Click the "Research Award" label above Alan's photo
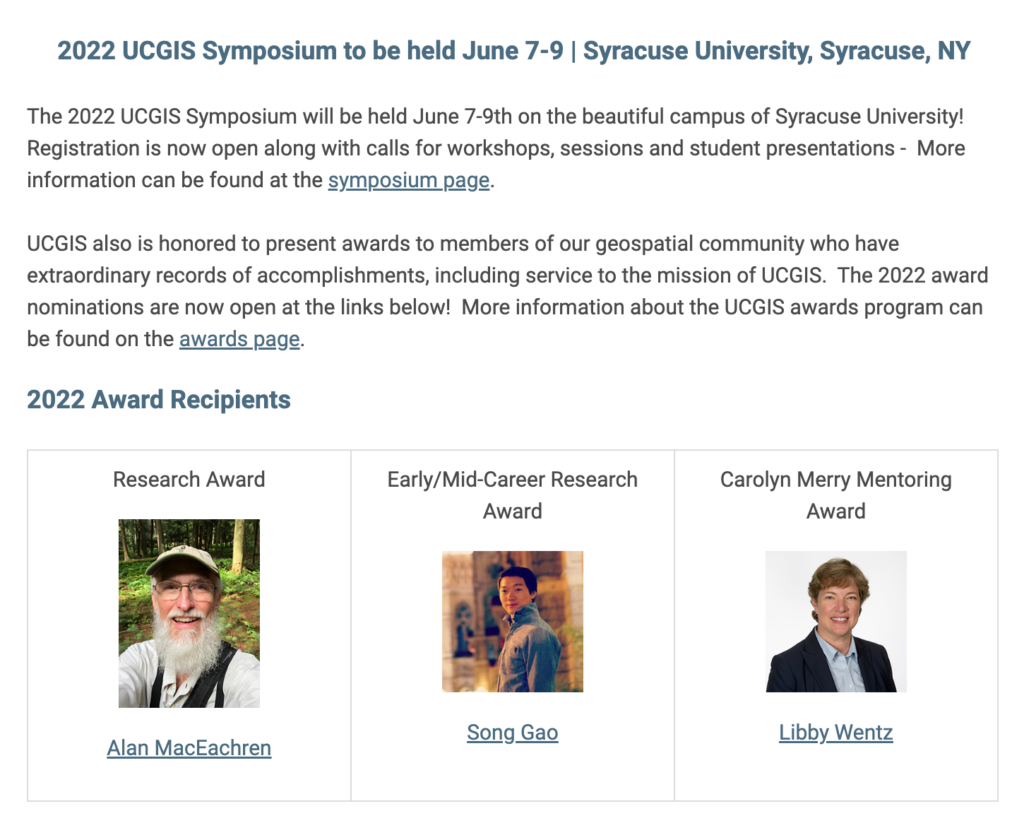The image size is (1024, 835). pos(189,479)
